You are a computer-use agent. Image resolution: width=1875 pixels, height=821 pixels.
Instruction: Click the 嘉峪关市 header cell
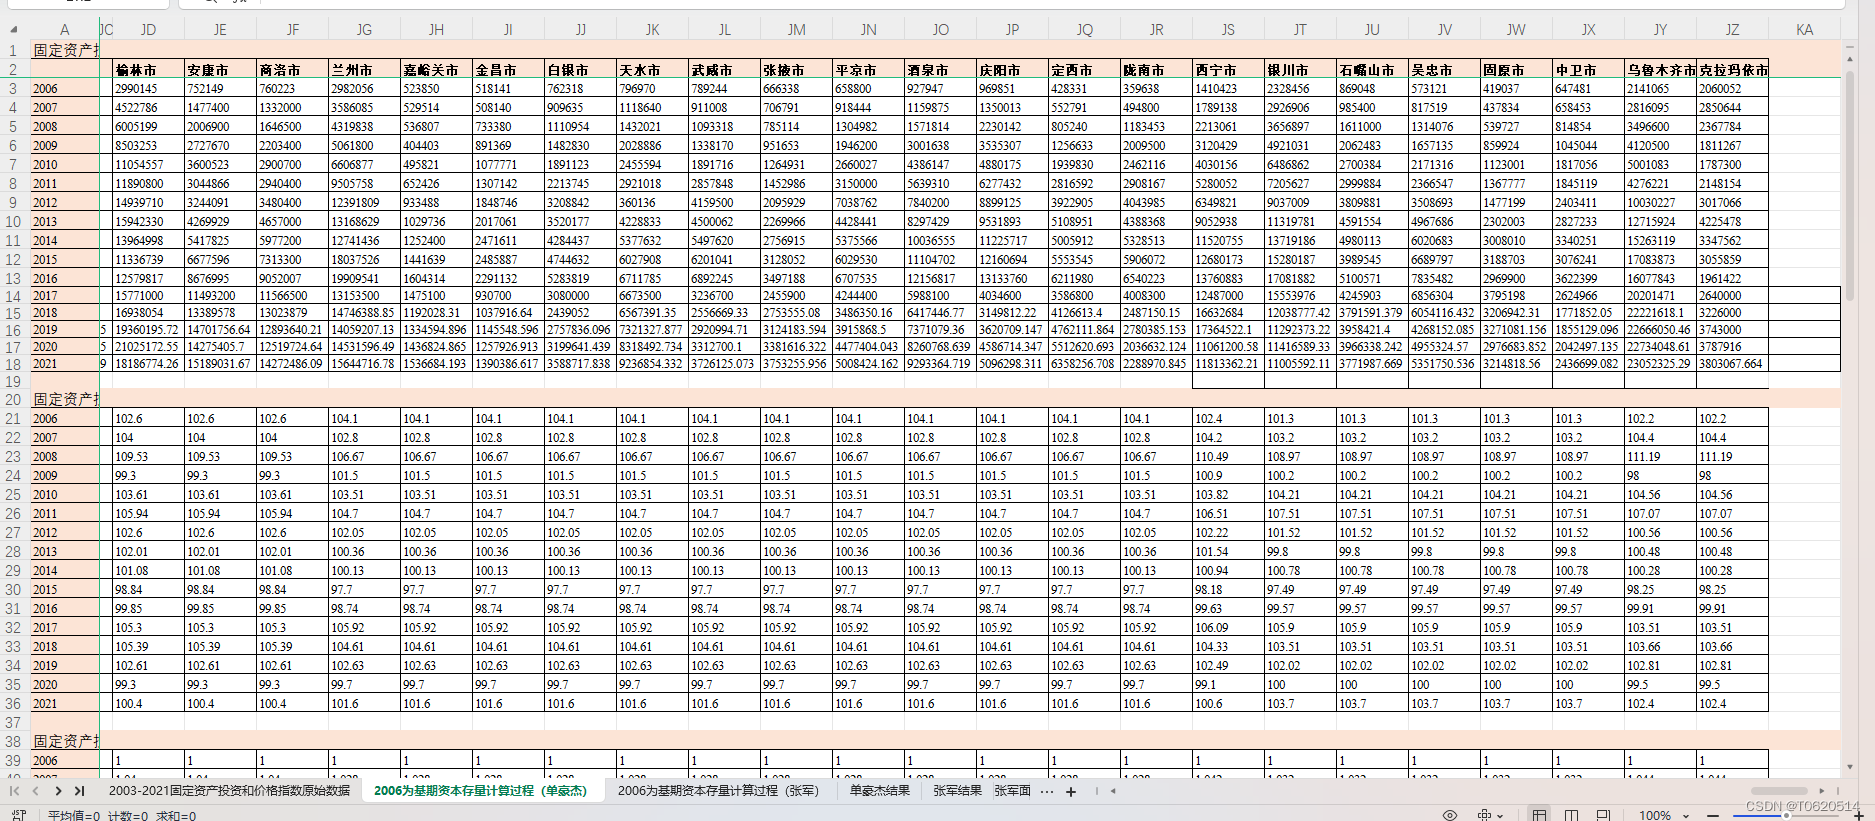[x=436, y=70]
